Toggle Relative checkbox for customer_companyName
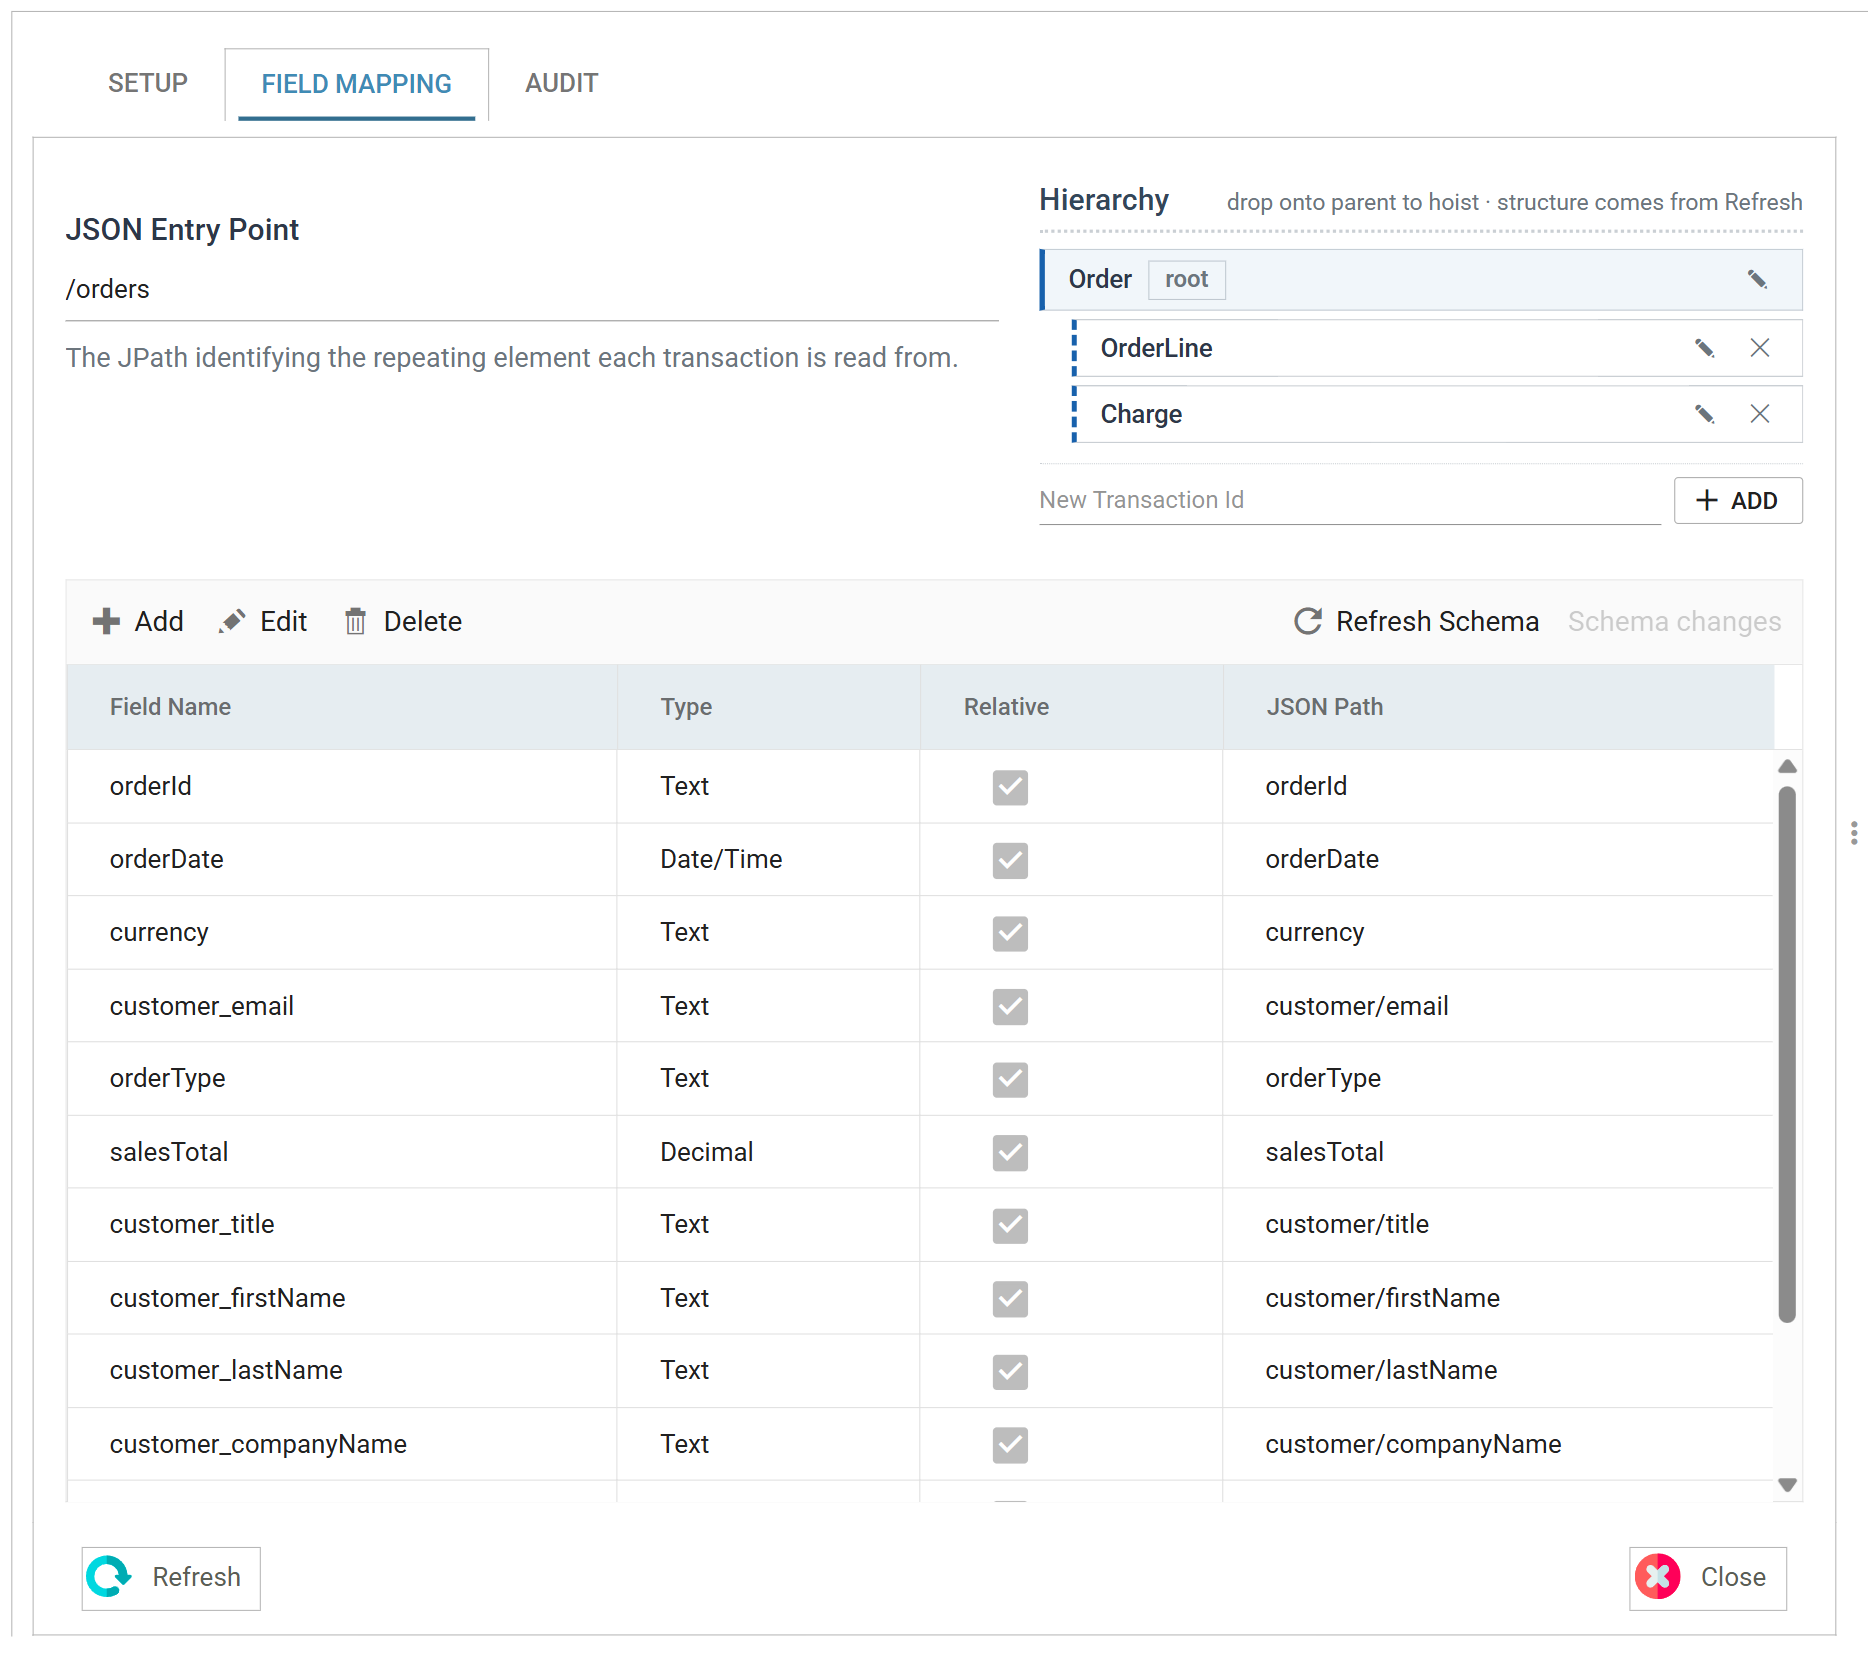This screenshot has width=1868, height=1666. pyautogui.click(x=1010, y=1444)
